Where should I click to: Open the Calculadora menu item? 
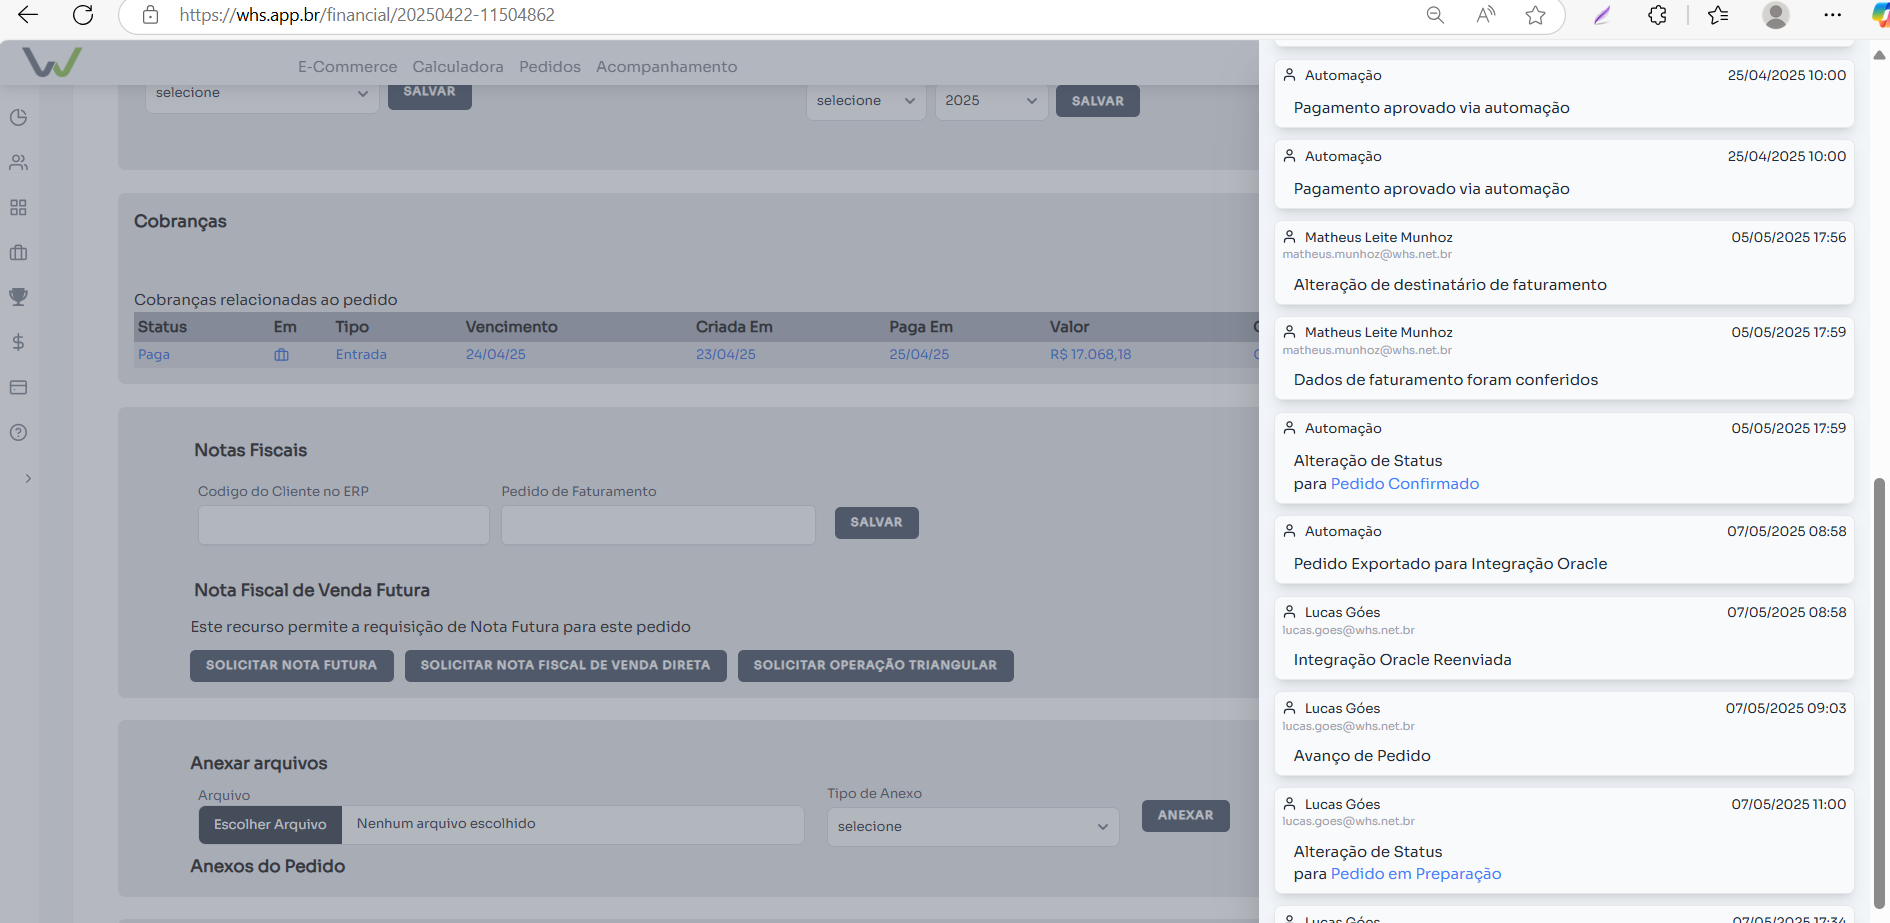pyautogui.click(x=457, y=67)
